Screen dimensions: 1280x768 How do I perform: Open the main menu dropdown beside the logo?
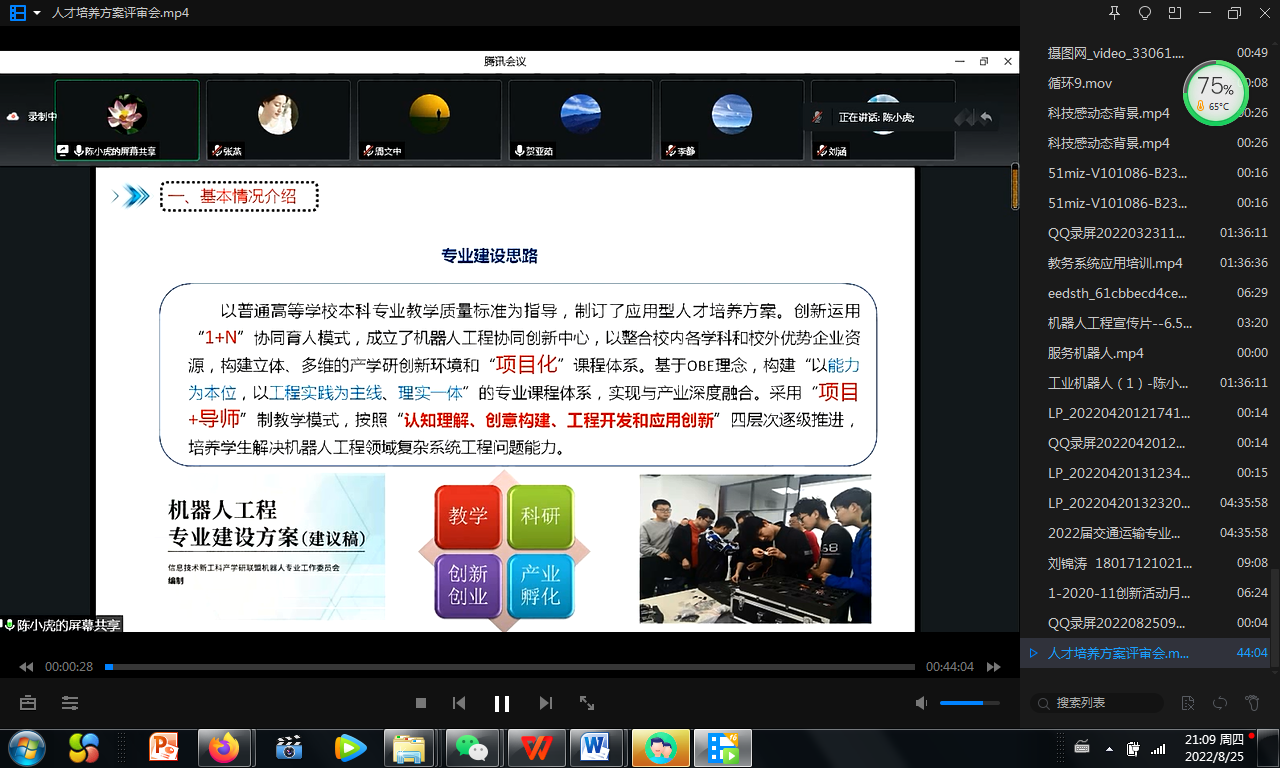(x=37, y=13)
